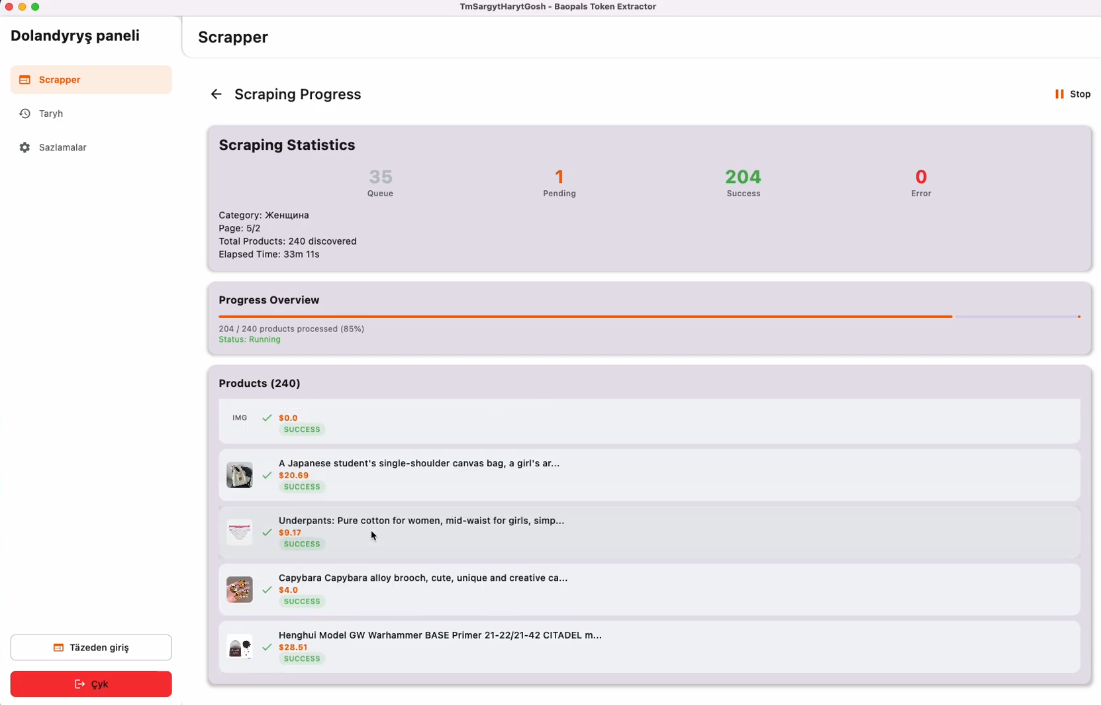
Task: Click the SUCCESS badge under $0.0
Action: [x=302, y=430]
